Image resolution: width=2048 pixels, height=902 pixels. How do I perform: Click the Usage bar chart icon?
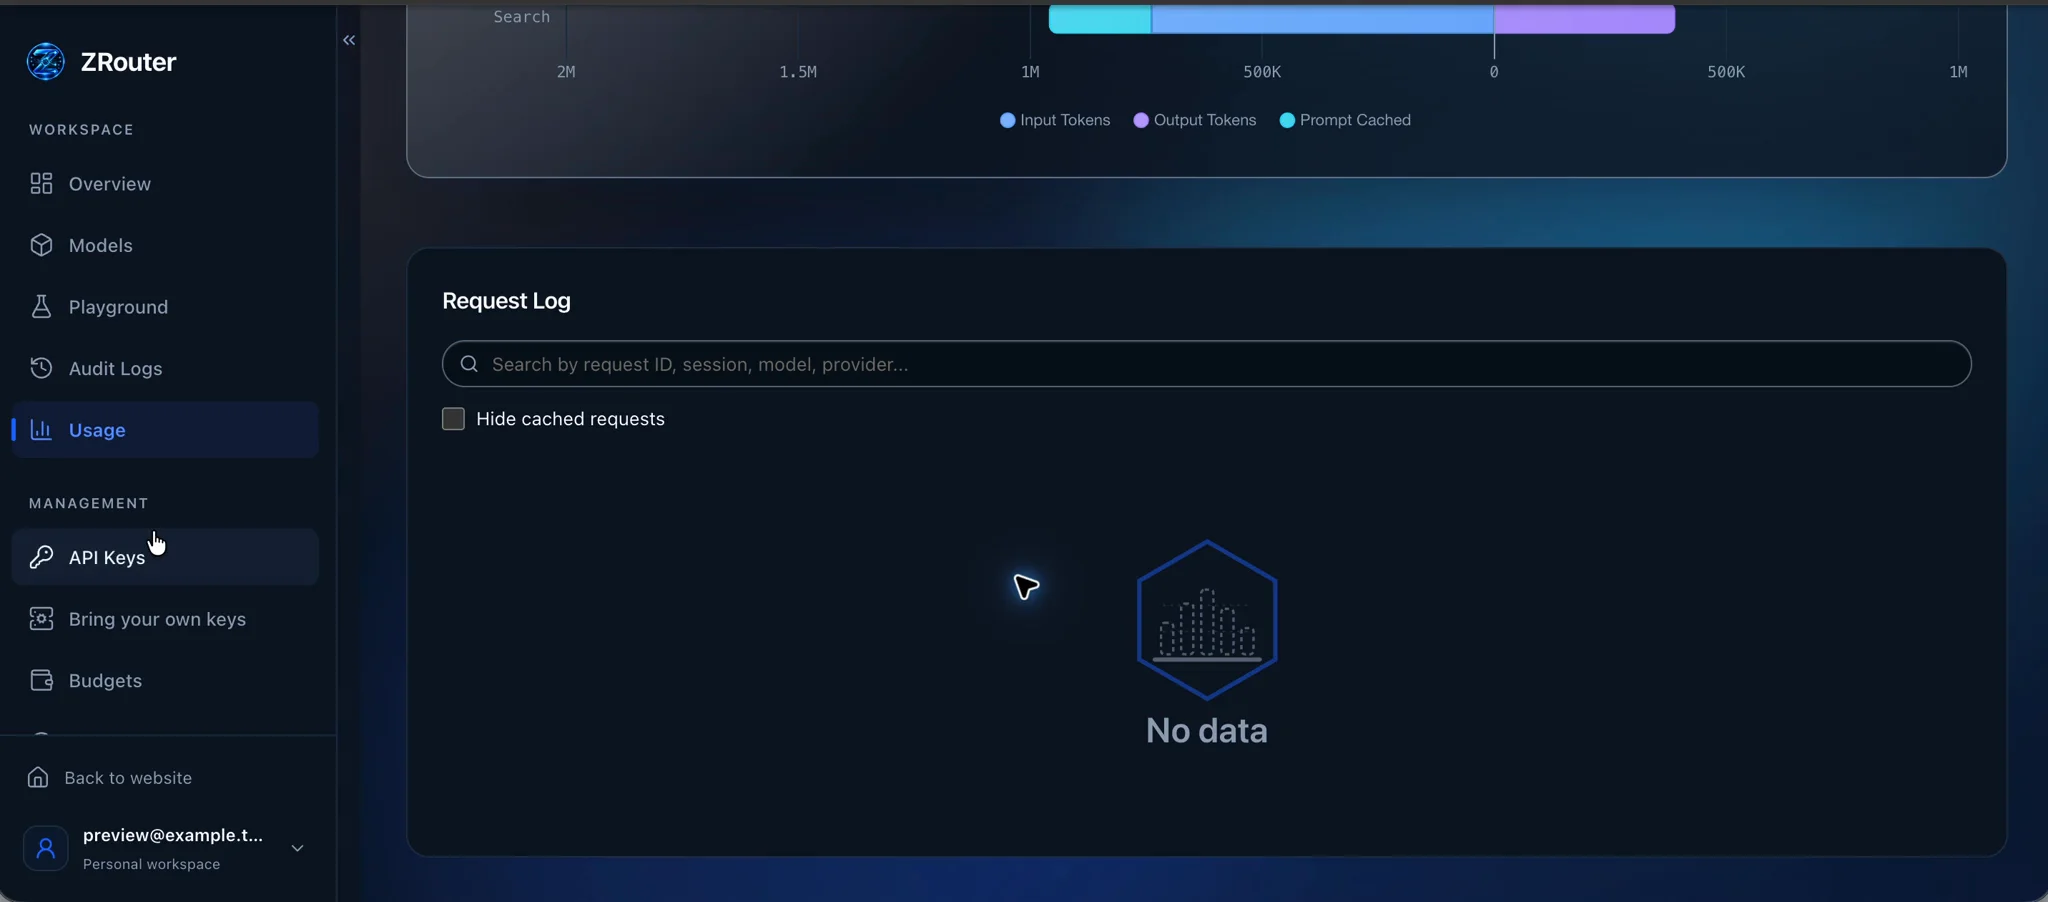tap(41, 430)
